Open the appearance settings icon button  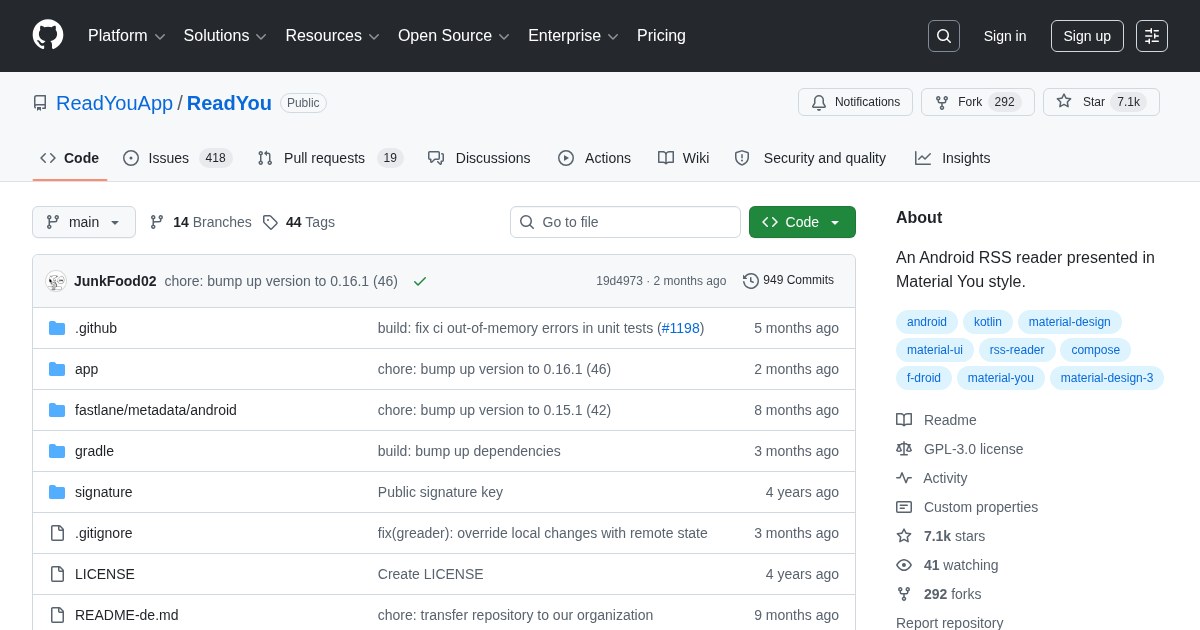point(1152,36)
